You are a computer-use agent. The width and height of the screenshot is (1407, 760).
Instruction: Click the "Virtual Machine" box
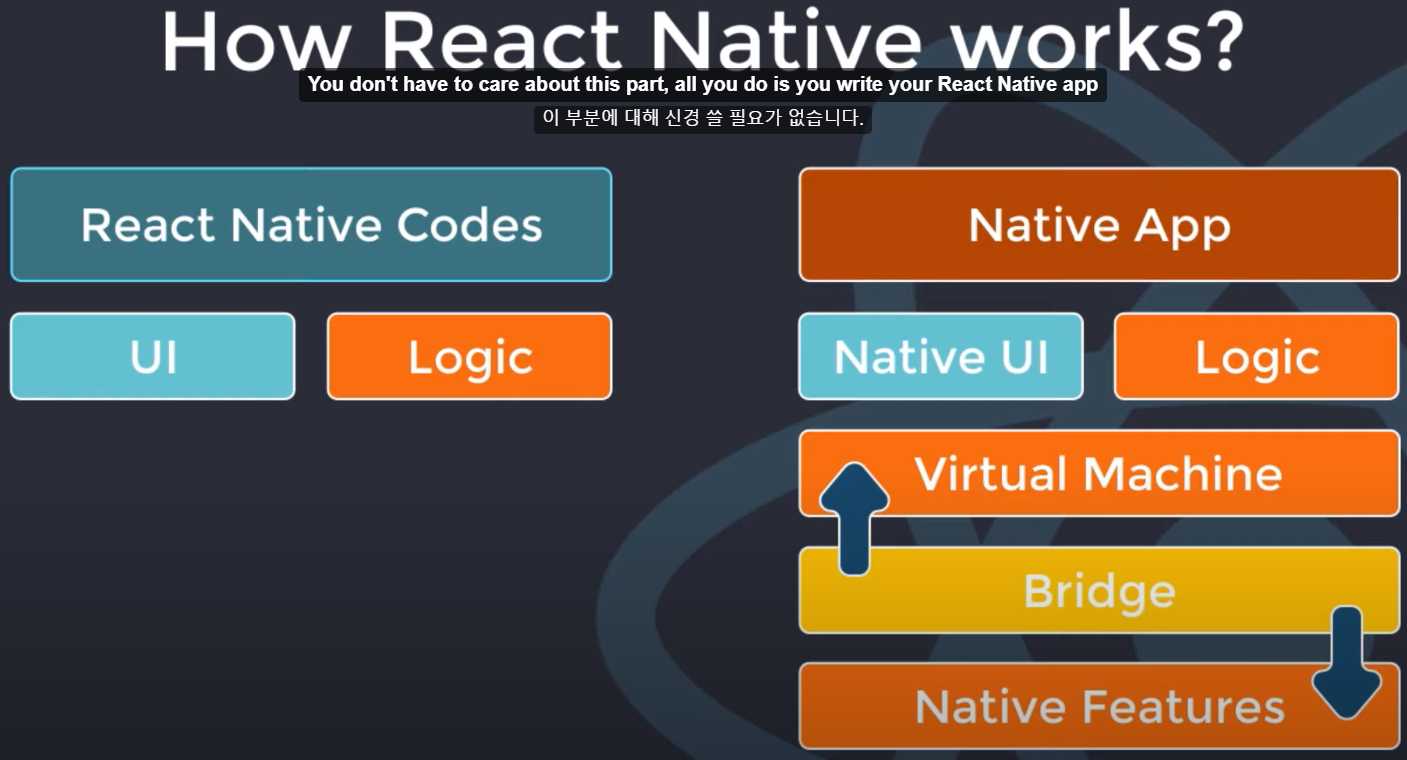[1099, 473]
